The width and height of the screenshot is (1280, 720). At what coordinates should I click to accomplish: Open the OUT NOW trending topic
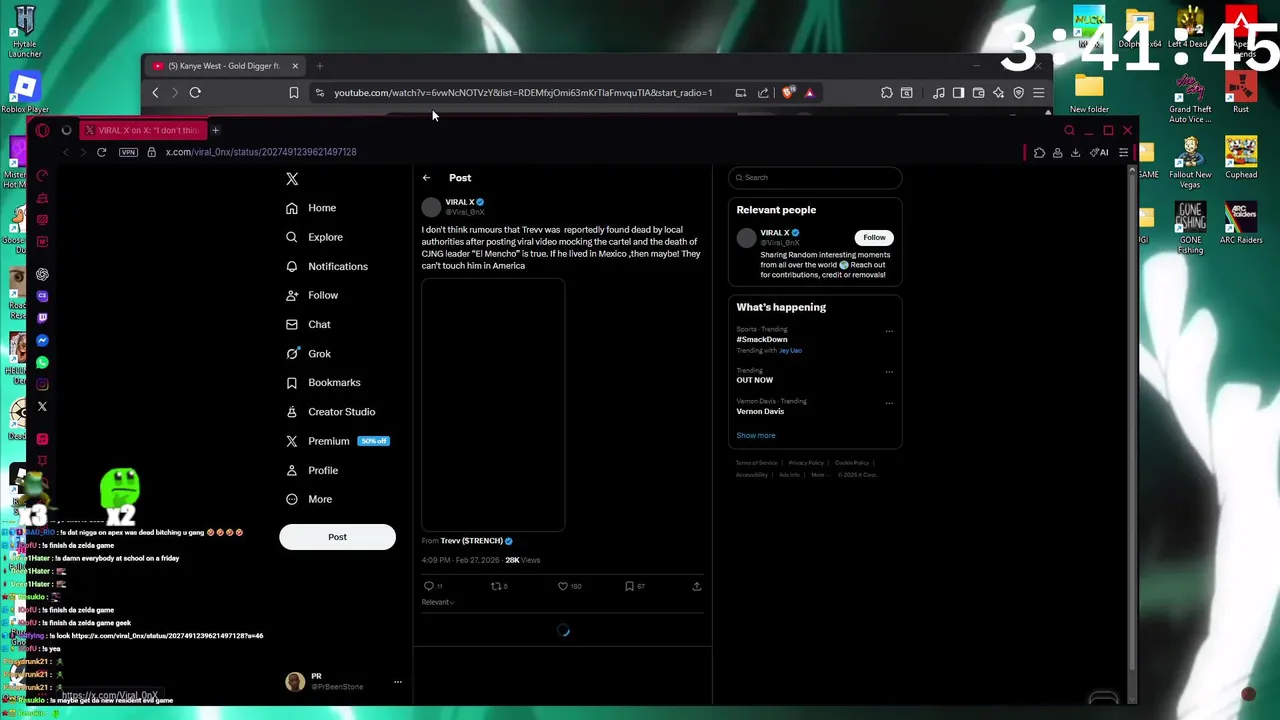755,380
